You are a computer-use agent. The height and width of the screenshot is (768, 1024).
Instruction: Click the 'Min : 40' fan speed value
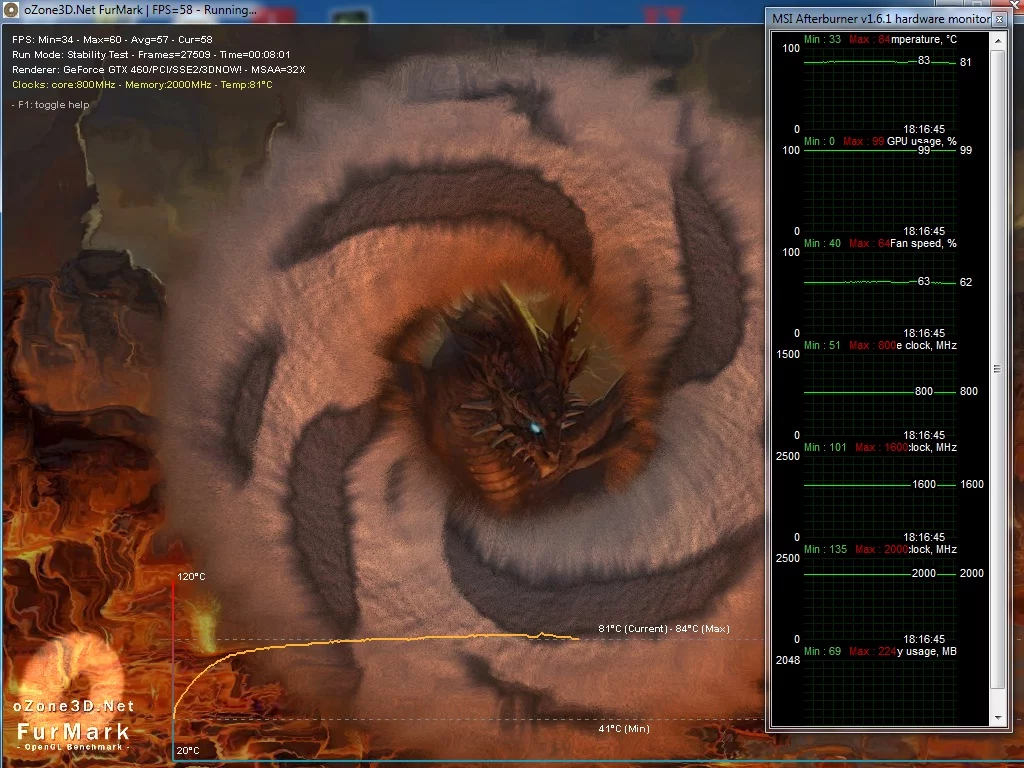[822, 243]
